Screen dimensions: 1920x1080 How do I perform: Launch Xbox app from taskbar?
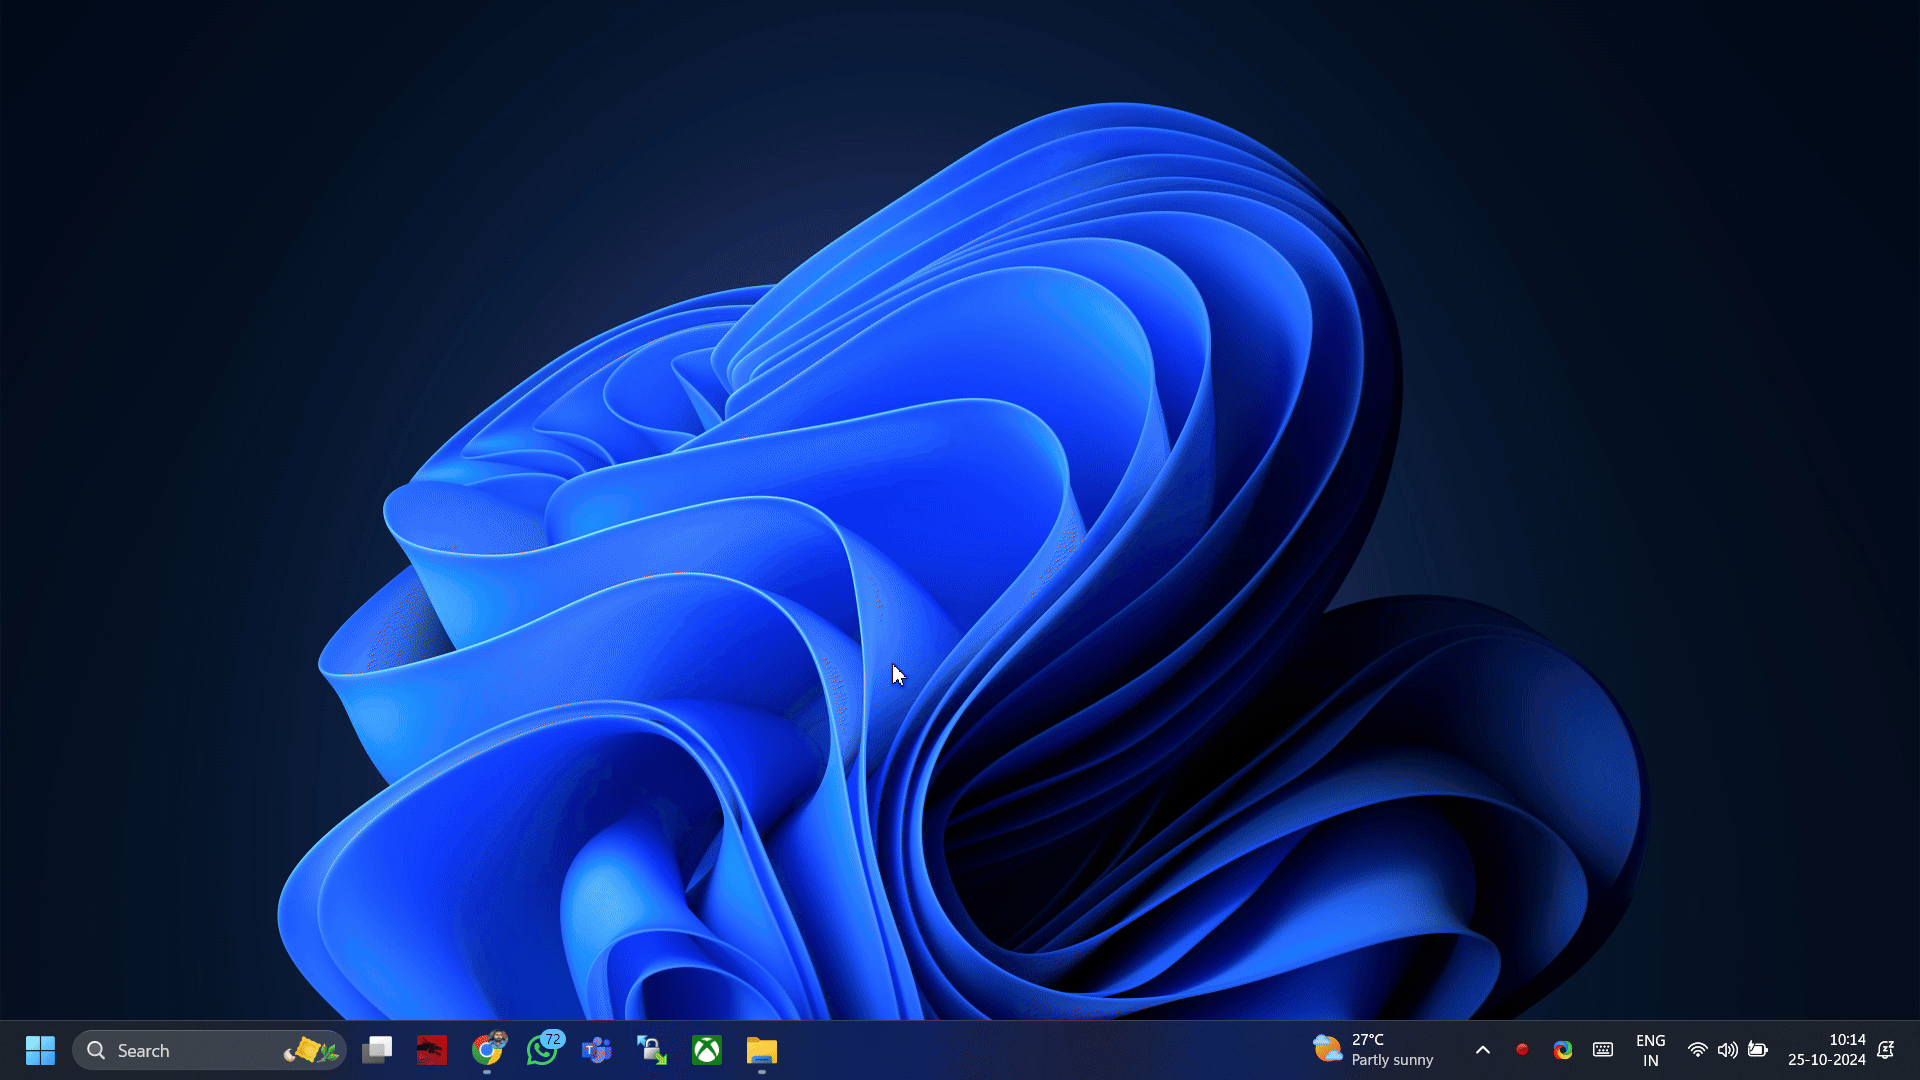707,1050
